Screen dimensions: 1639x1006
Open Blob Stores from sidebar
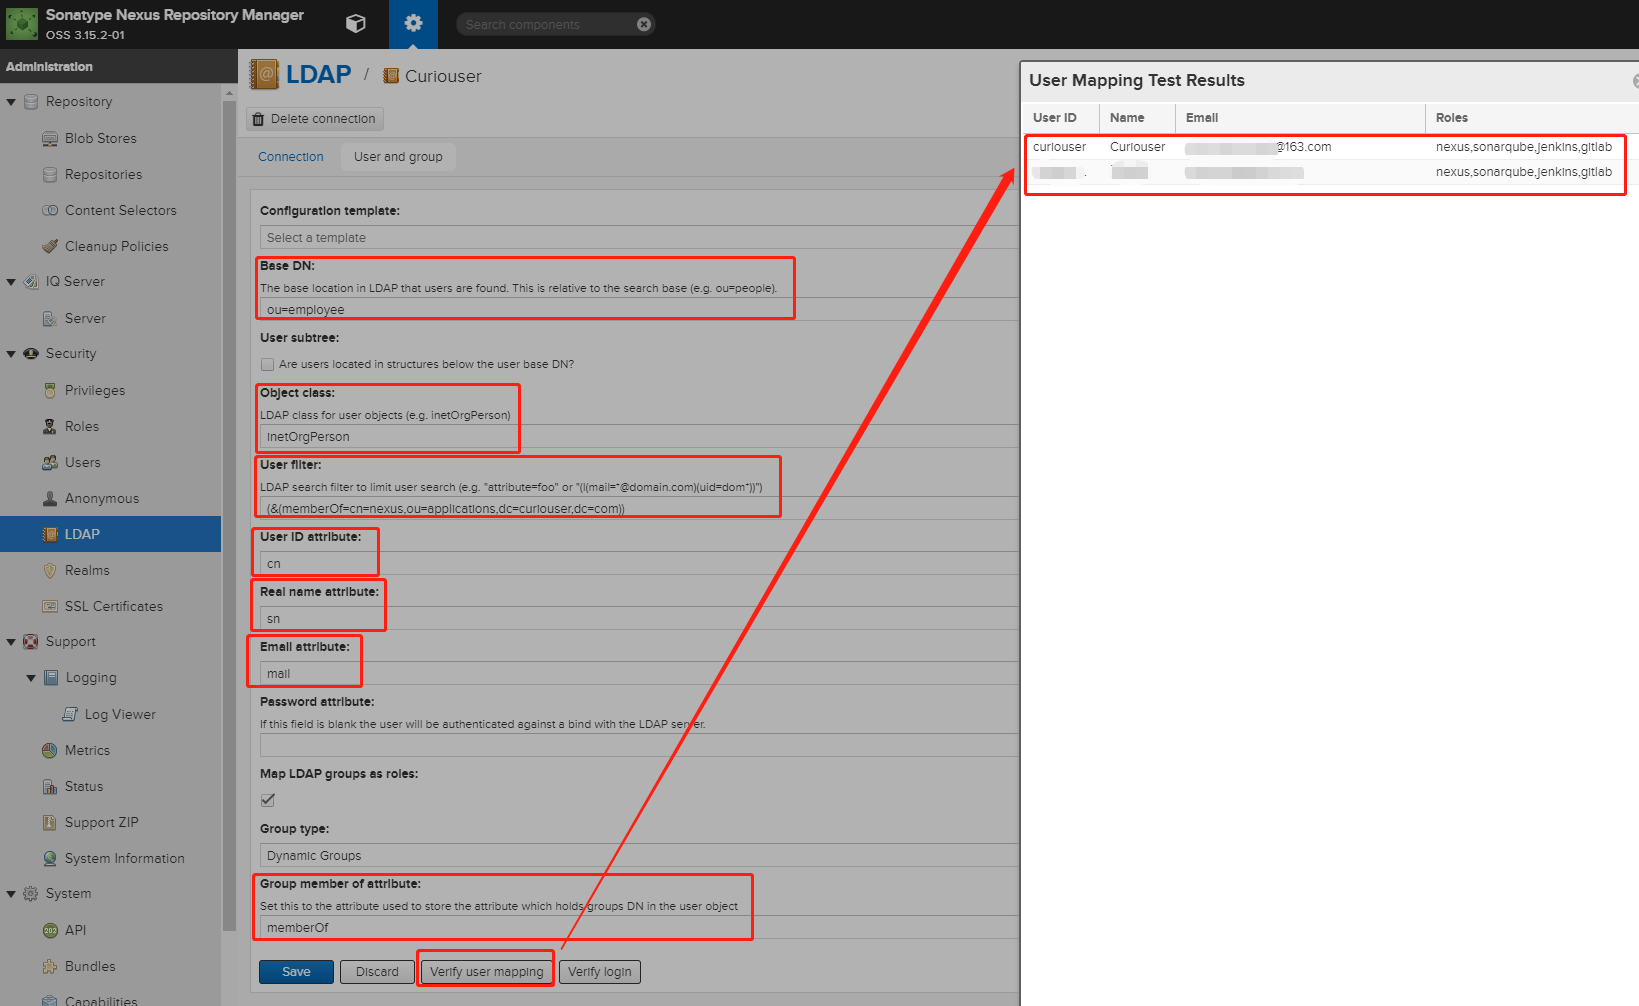click(x=100, y=138)
